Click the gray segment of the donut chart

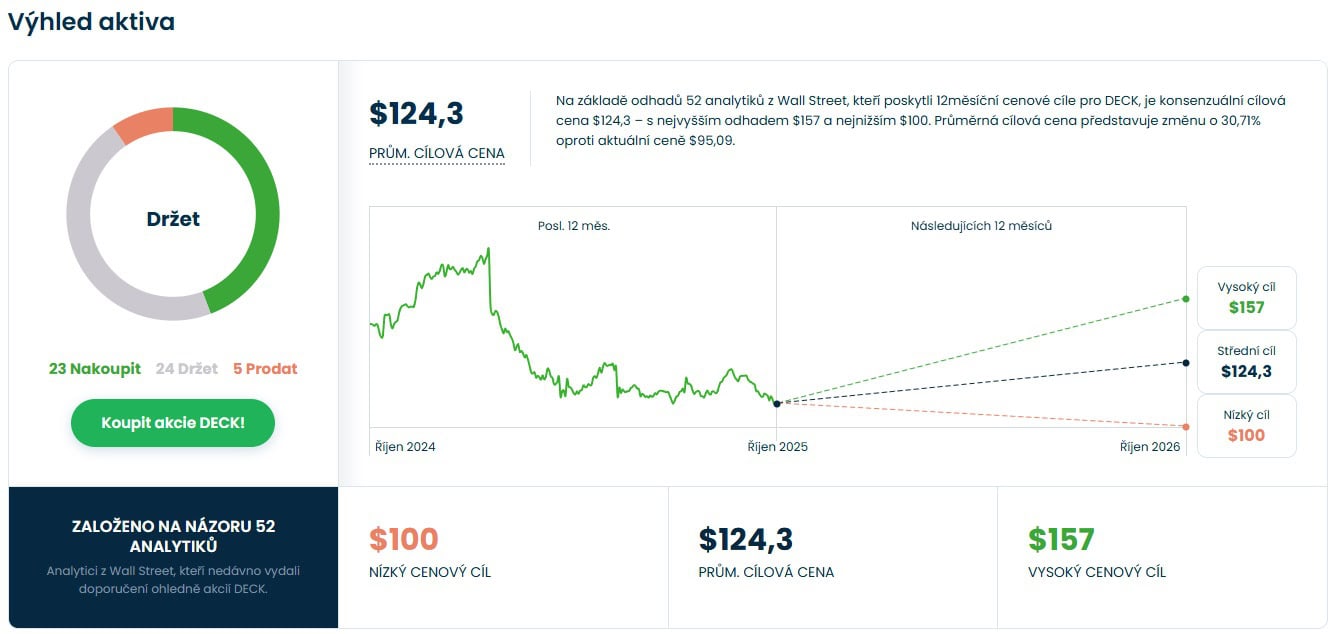pos(95,250)
